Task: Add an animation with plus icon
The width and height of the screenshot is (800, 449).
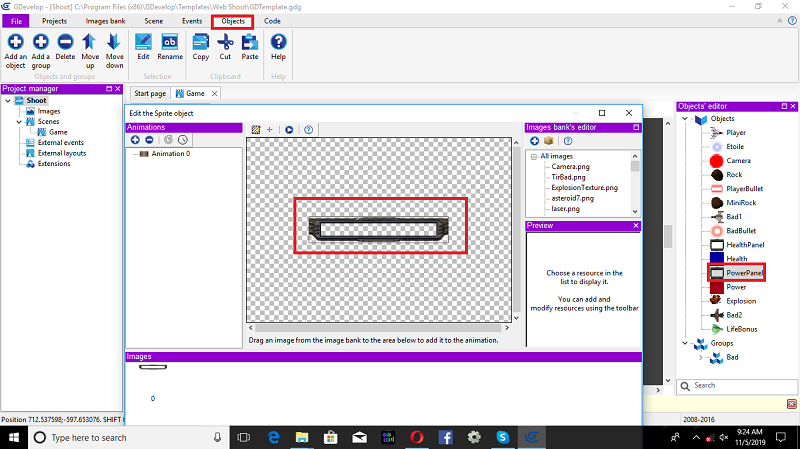Action: pyautogui.click(x=135, y=140)
